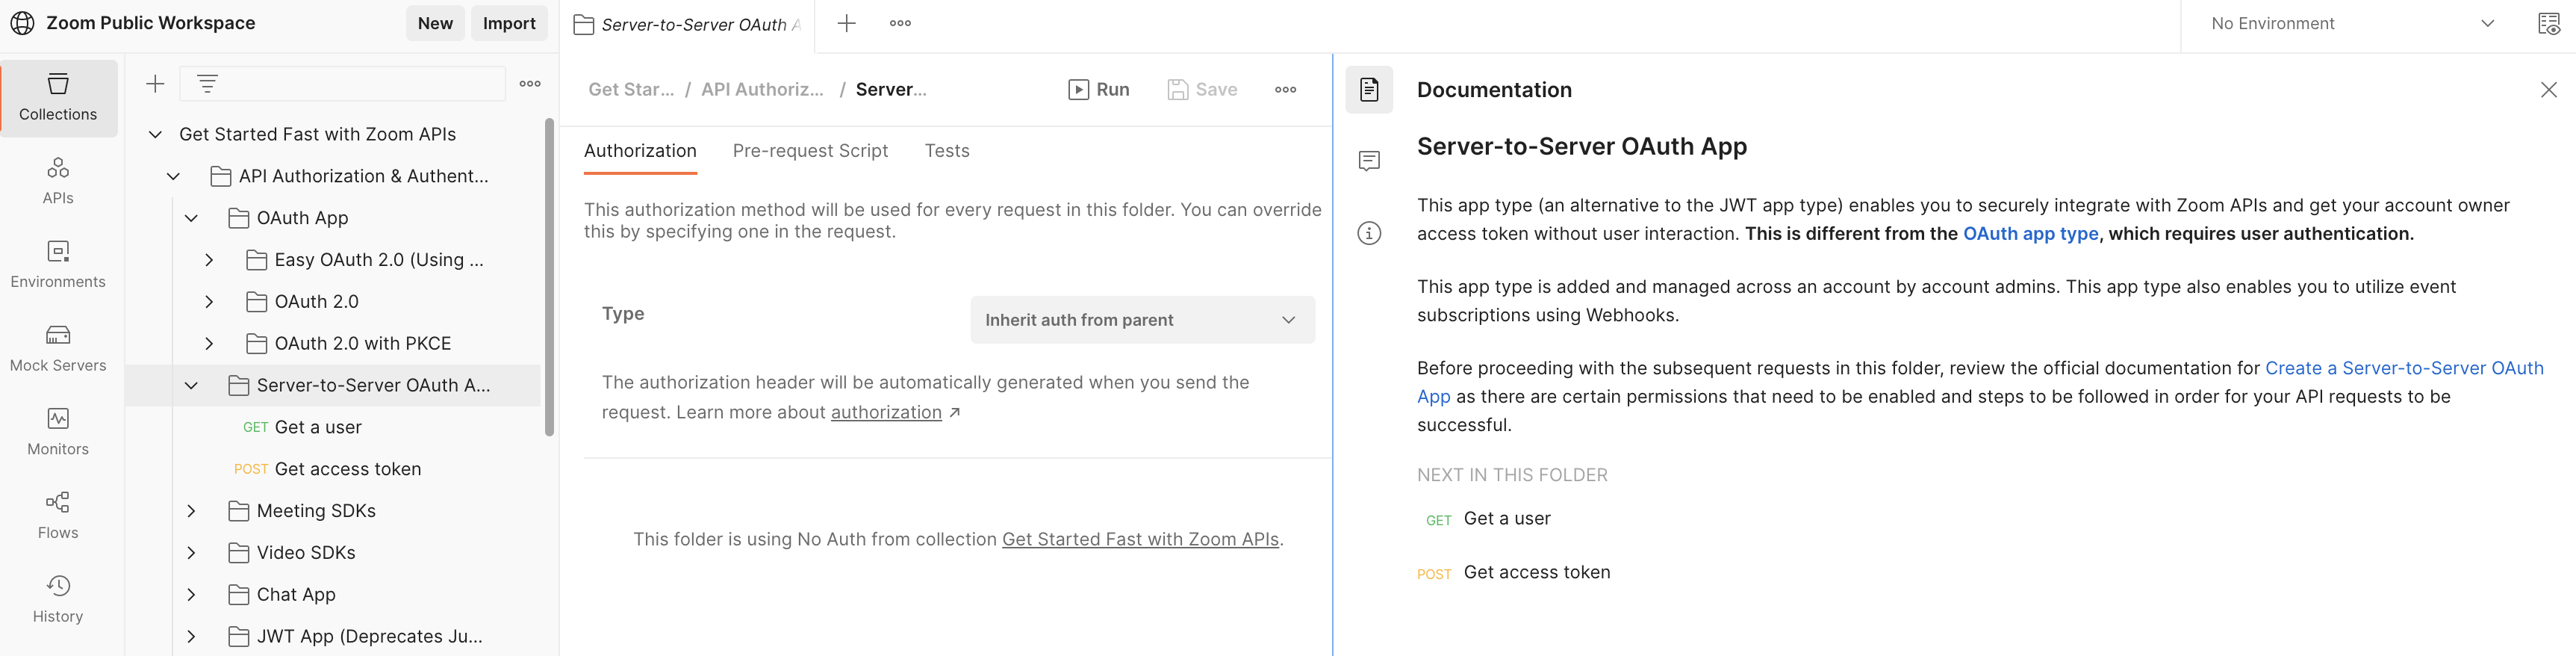The width and height of the screenshot is (2576, 656).
Task: Open the auth Type dropdown
Action: tap(1142, 320)
